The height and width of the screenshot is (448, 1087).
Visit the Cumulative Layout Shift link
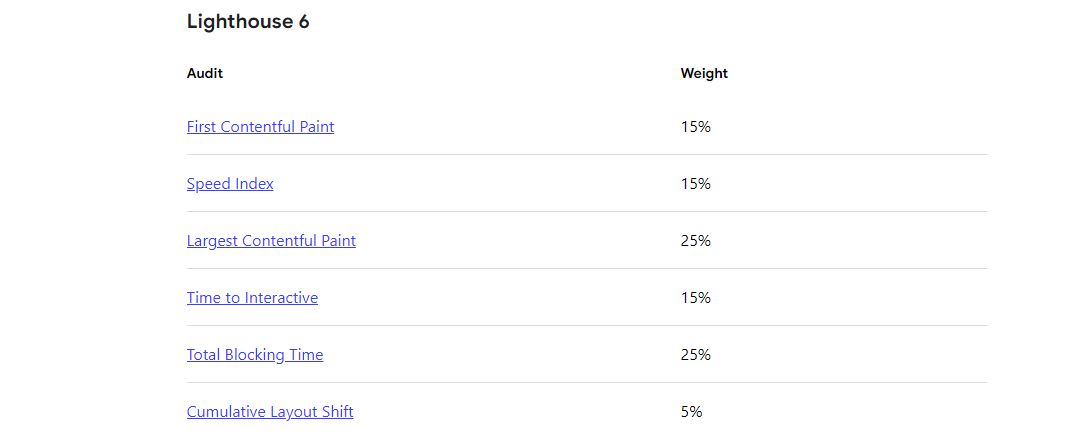[270, 412]
